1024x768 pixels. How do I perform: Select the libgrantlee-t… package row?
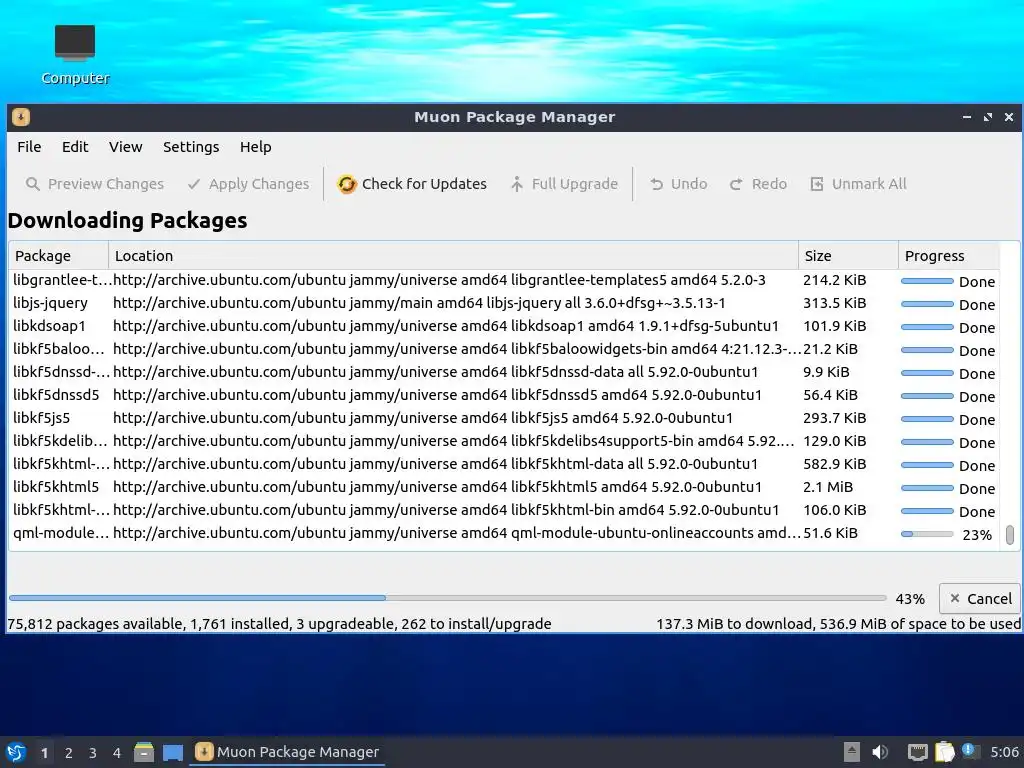pyautogui.click(x=503, y=280)
